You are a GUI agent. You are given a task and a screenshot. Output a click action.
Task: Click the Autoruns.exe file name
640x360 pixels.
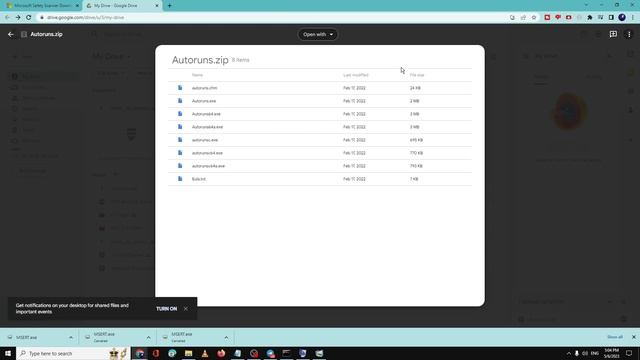click(x=204, y=101)
